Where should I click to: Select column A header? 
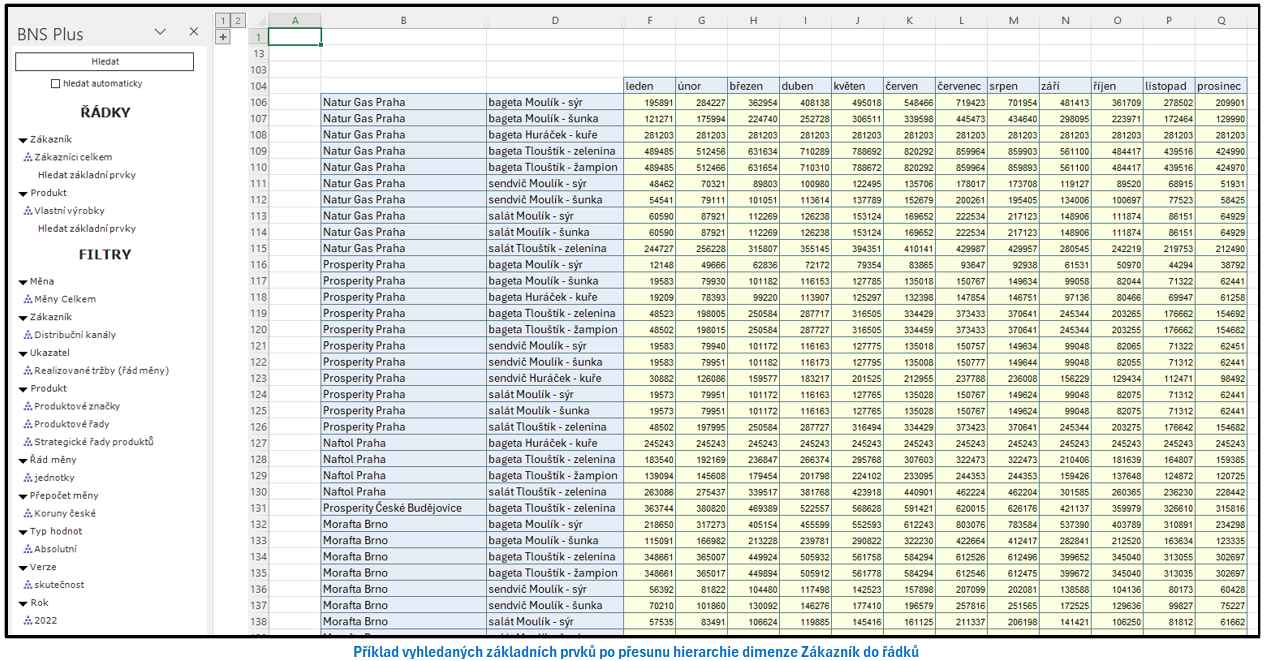295,20
